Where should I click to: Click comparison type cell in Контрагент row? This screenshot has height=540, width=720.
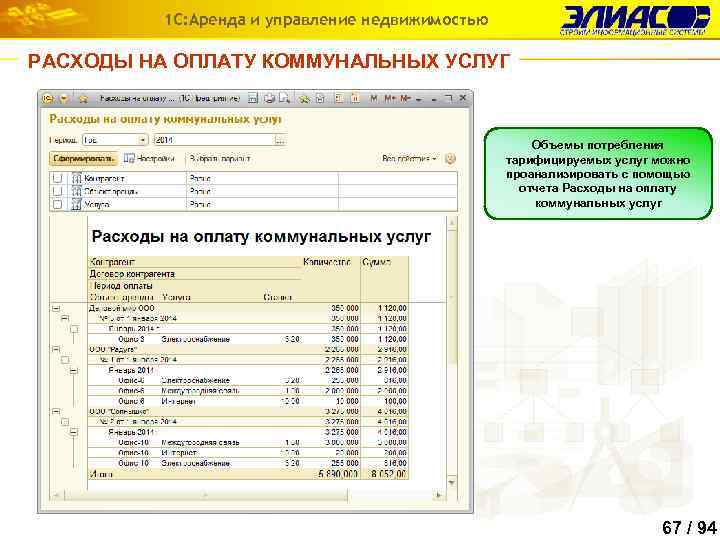click(262, 178)
